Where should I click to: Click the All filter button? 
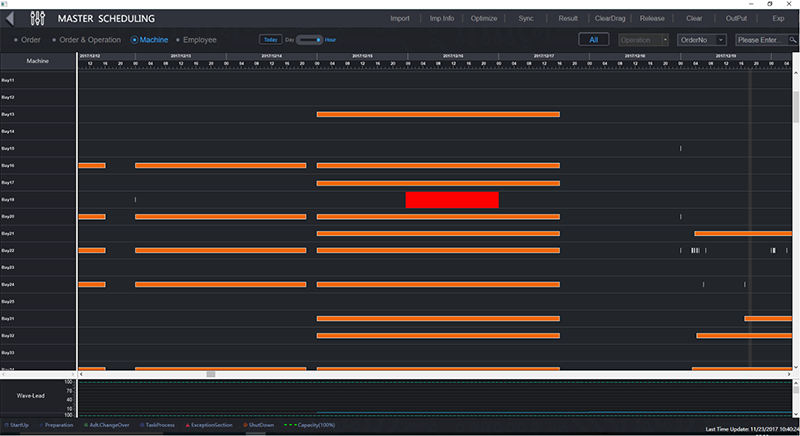coord(594,40)
